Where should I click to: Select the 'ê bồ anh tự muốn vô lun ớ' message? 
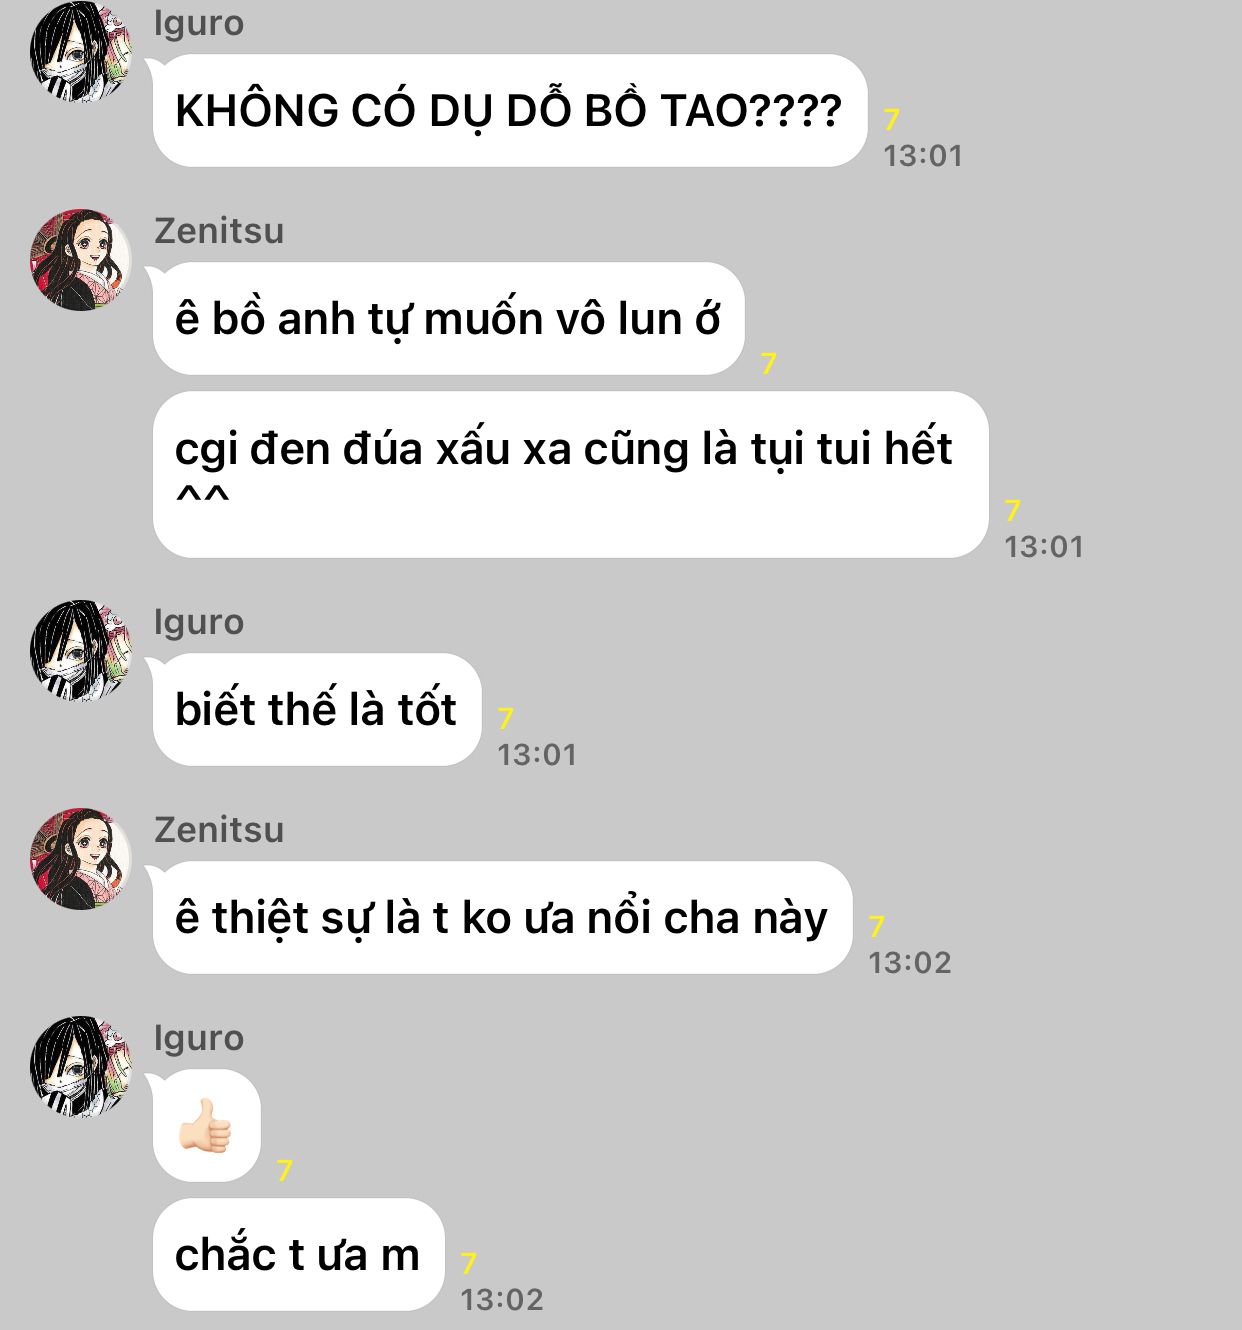(449, 319)
